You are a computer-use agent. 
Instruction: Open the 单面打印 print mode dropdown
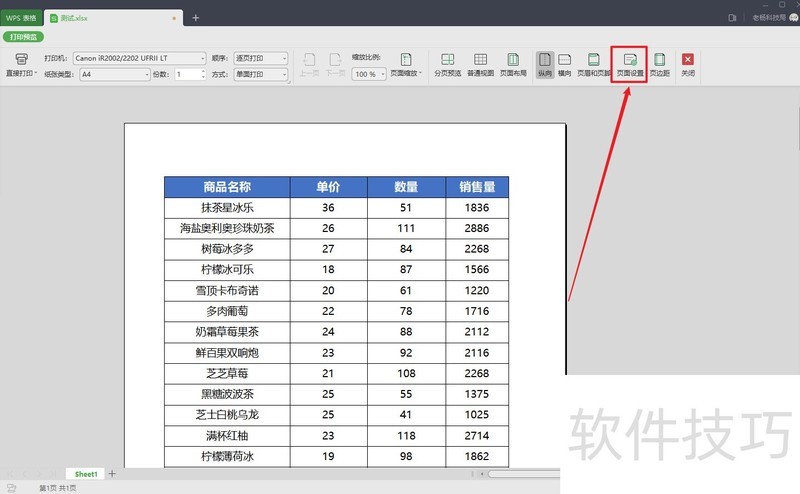click(286, 74)
